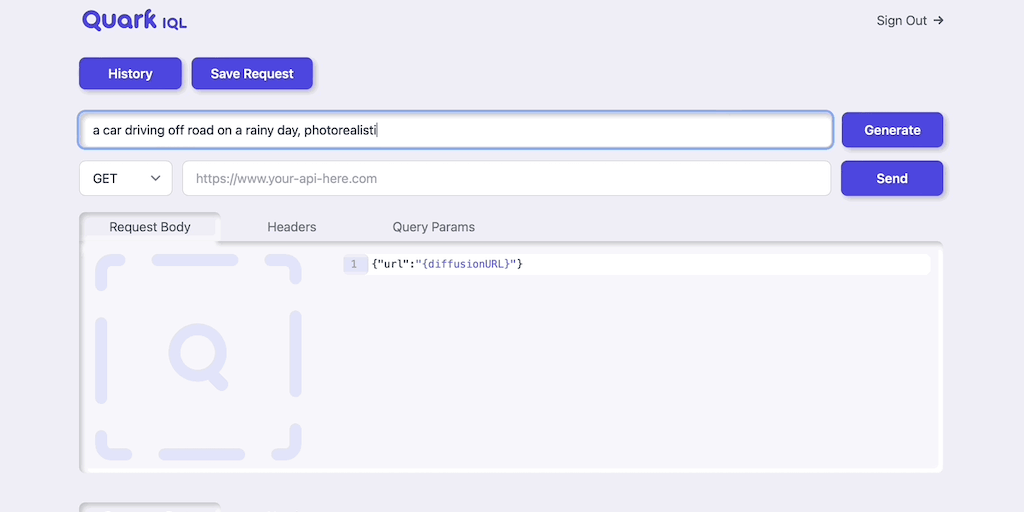
Task: Click the magnifier icon in image placeholder
Action: [x=197, y=355]
